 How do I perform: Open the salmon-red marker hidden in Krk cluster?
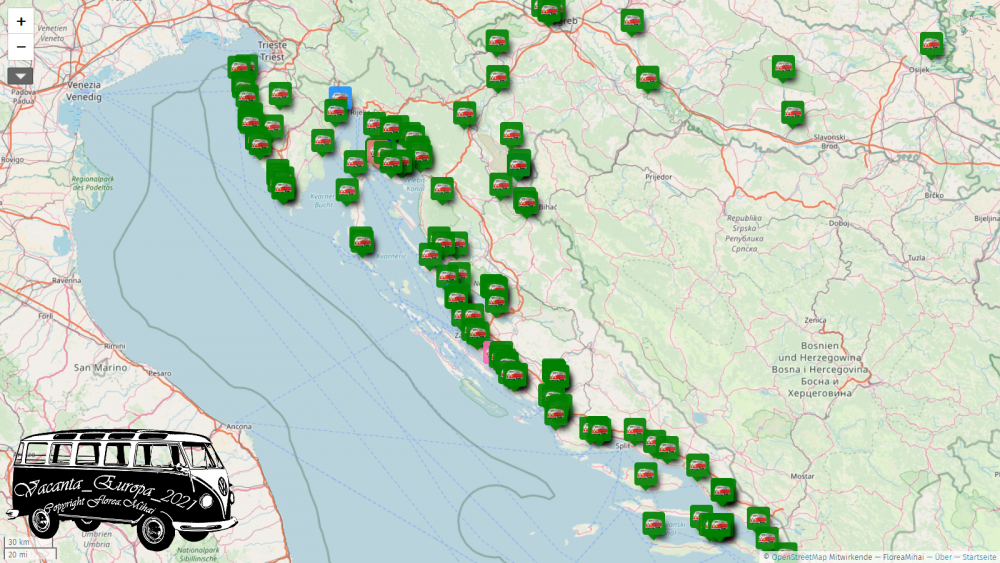click(x=371, y=152)
